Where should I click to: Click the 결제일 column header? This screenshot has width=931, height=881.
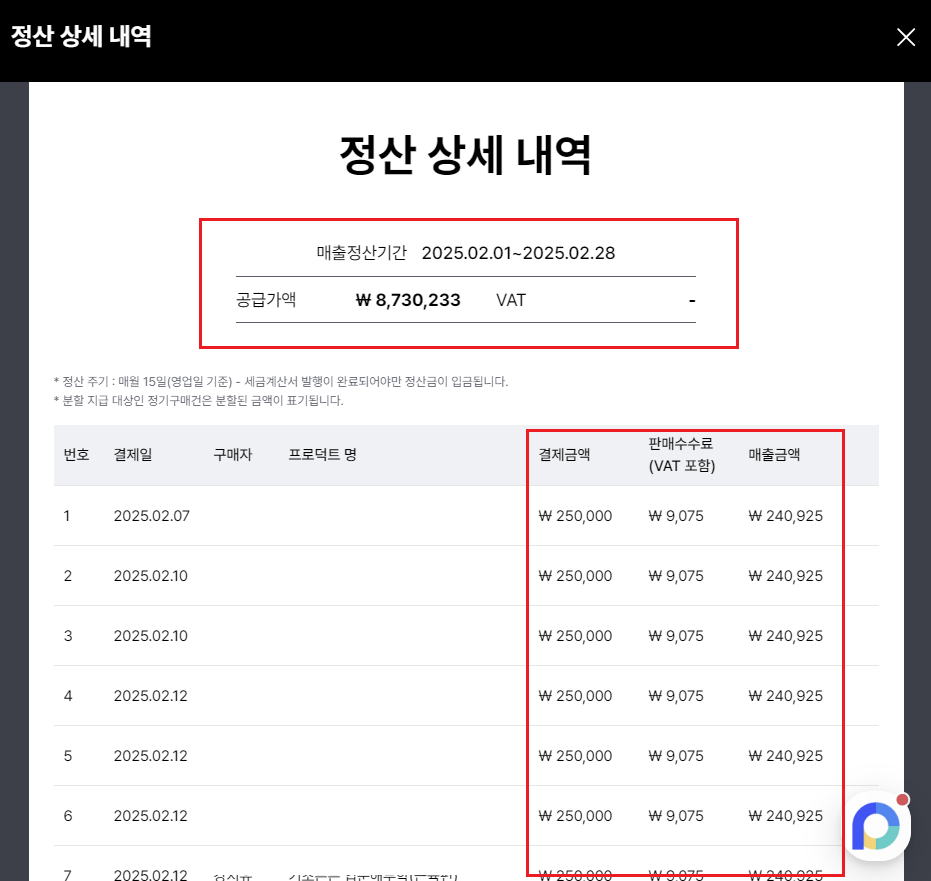133,455
